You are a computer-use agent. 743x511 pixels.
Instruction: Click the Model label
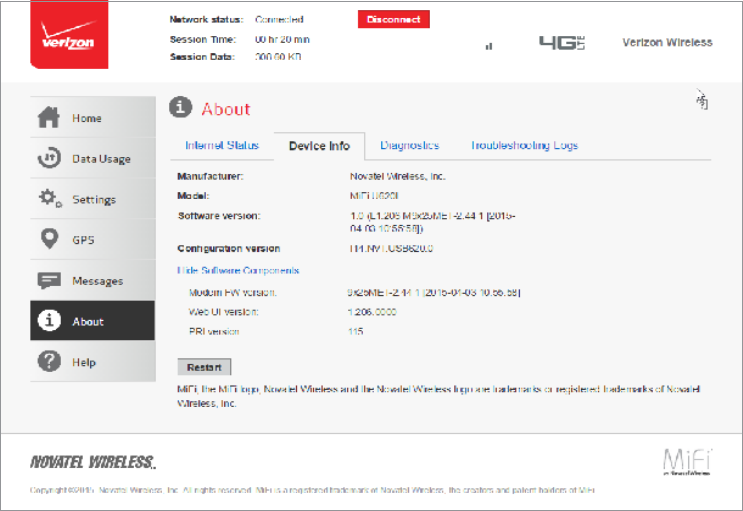[x=193, y=196]
